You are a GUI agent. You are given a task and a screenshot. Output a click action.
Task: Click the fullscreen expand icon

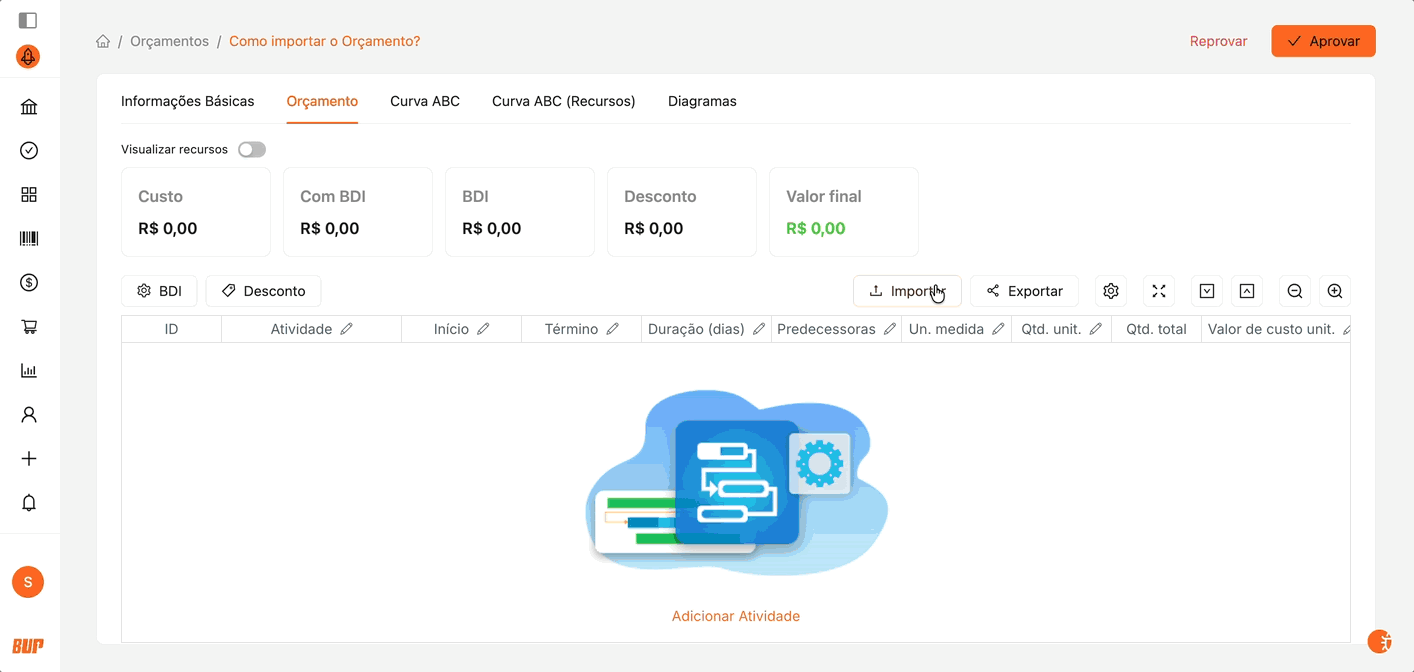click(x=1159, y=291)
